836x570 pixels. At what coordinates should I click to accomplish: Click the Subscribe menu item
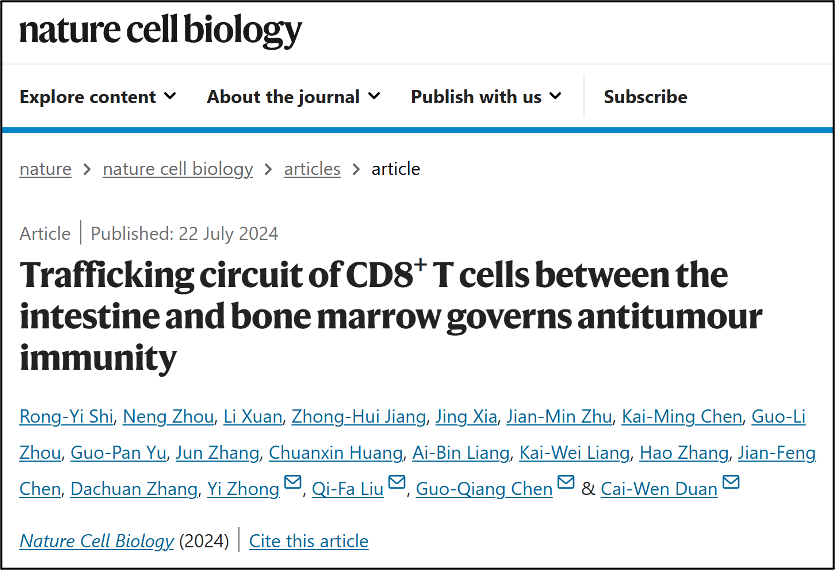point(645,97)
